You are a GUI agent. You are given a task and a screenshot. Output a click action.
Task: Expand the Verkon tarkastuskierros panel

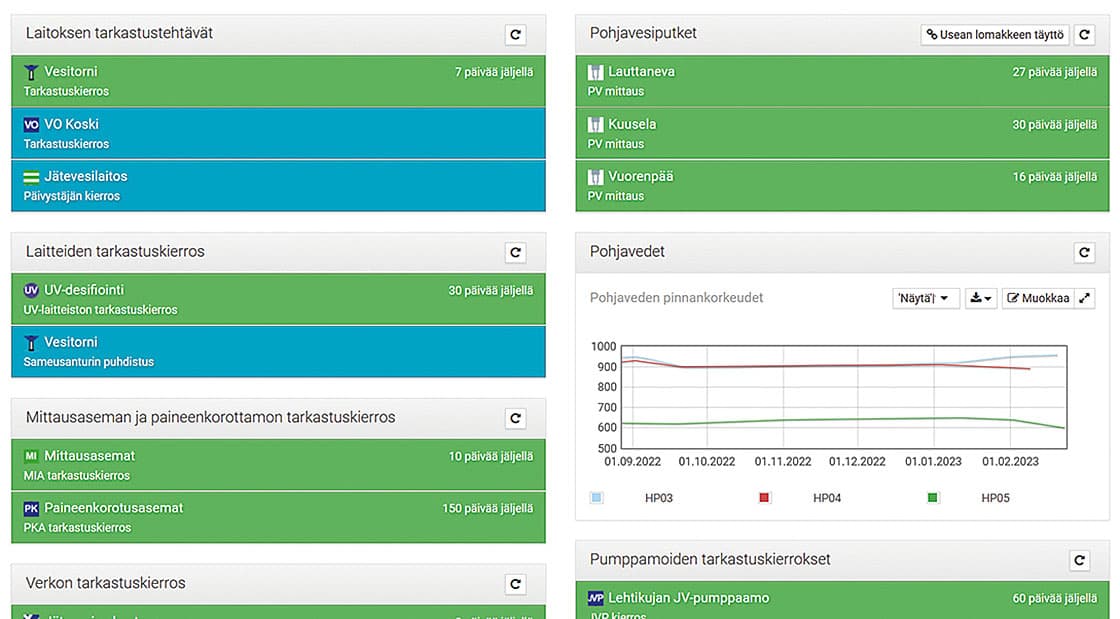click(x=516, y=584)
